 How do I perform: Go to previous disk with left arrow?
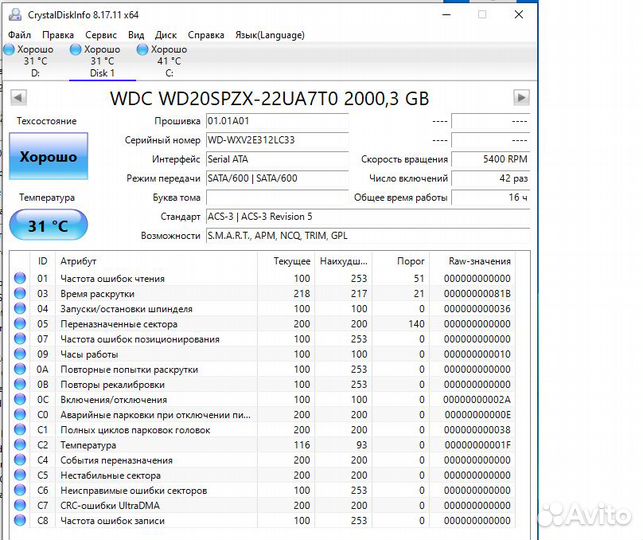click(18, 98)
